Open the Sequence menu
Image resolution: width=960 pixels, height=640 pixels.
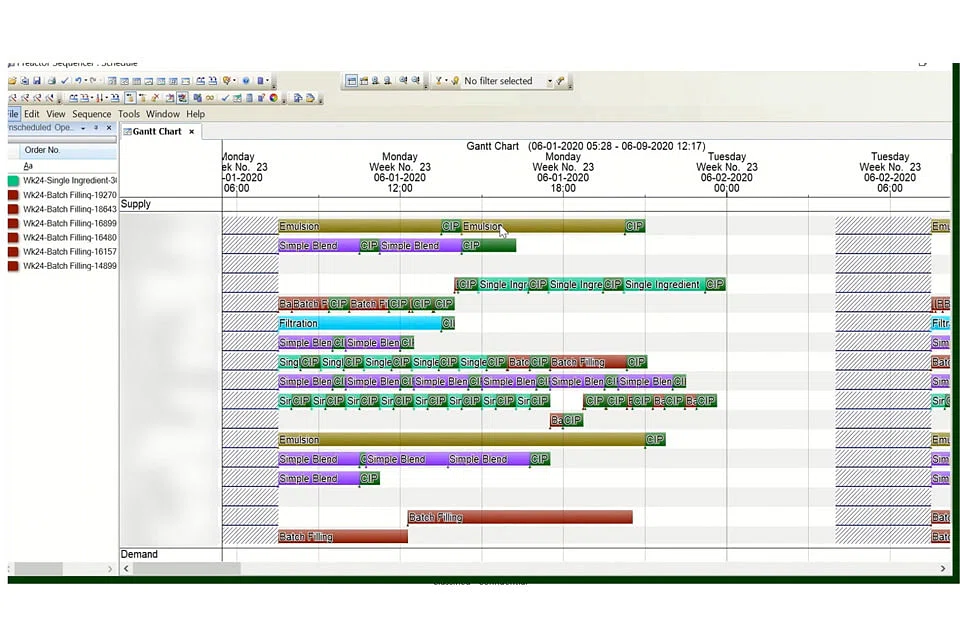point(91,114)
